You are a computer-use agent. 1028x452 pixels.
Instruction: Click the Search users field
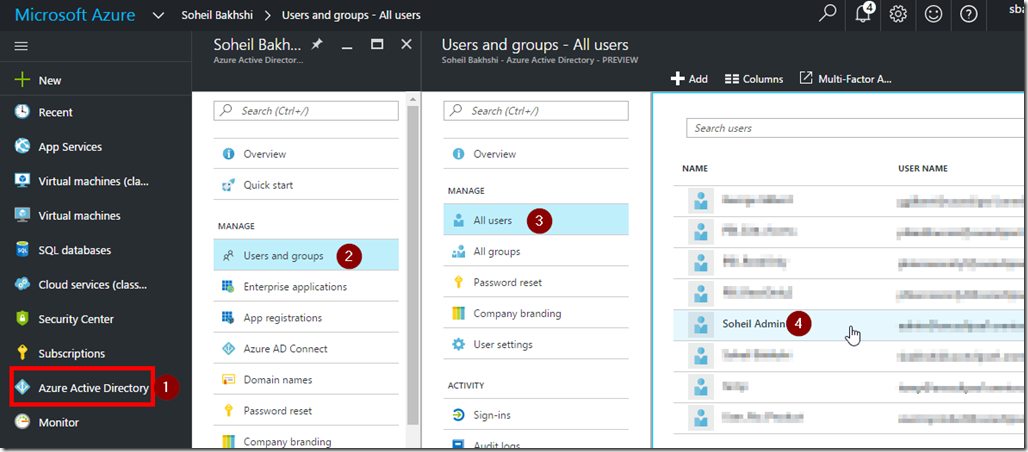click(x=854, y=128)
